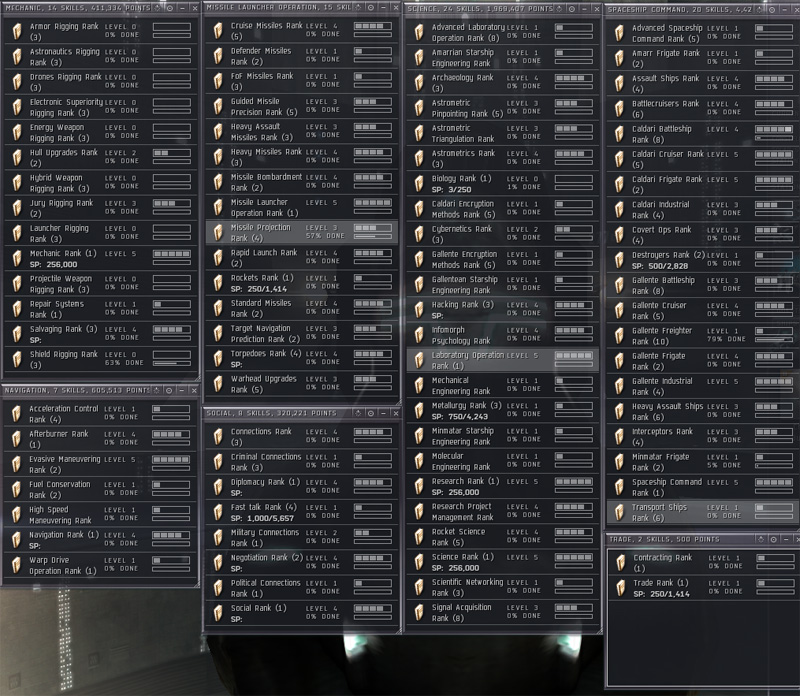Click the Battlecruisers skill book icon
The width and height of the screenshot is (800, 696).
click(x=619, y=108)
